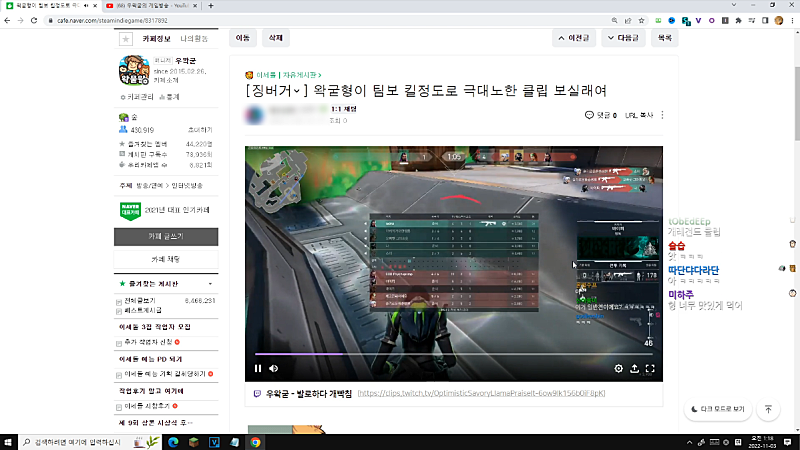800x450 pixels.
Task: Open the clips.twitch.tv clip link
Action: [x=481, y=393]
